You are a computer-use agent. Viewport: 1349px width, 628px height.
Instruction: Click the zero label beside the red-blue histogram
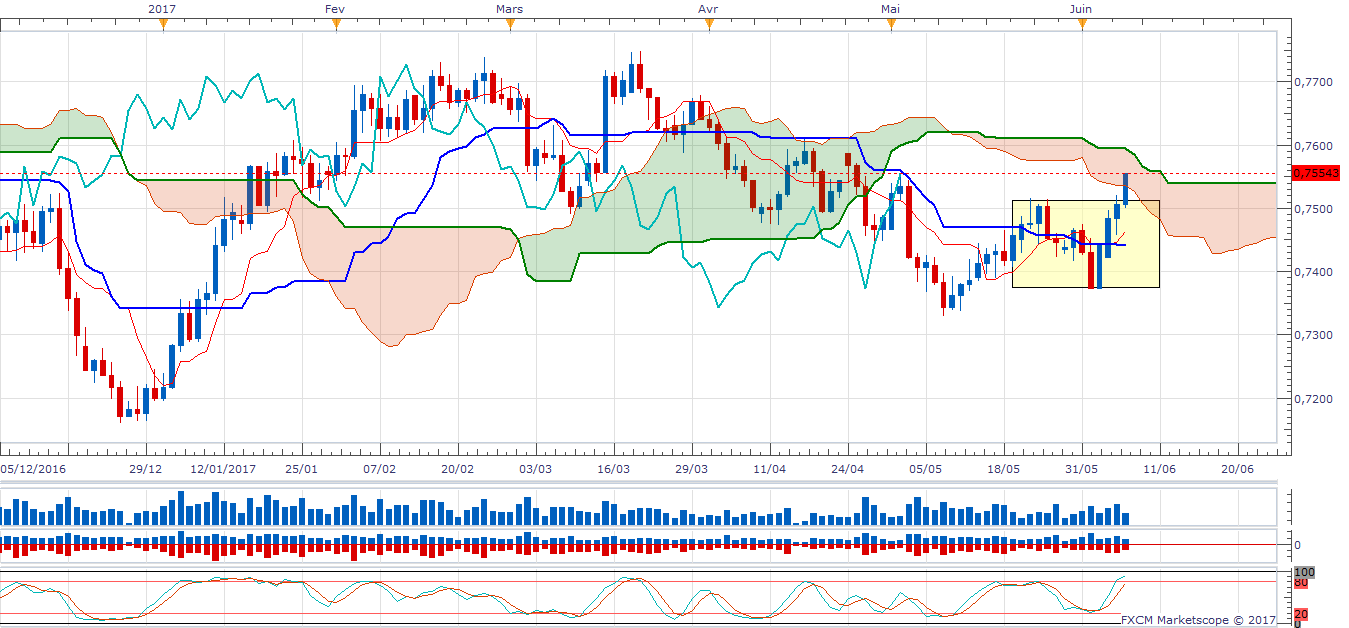coord(1298,545)
